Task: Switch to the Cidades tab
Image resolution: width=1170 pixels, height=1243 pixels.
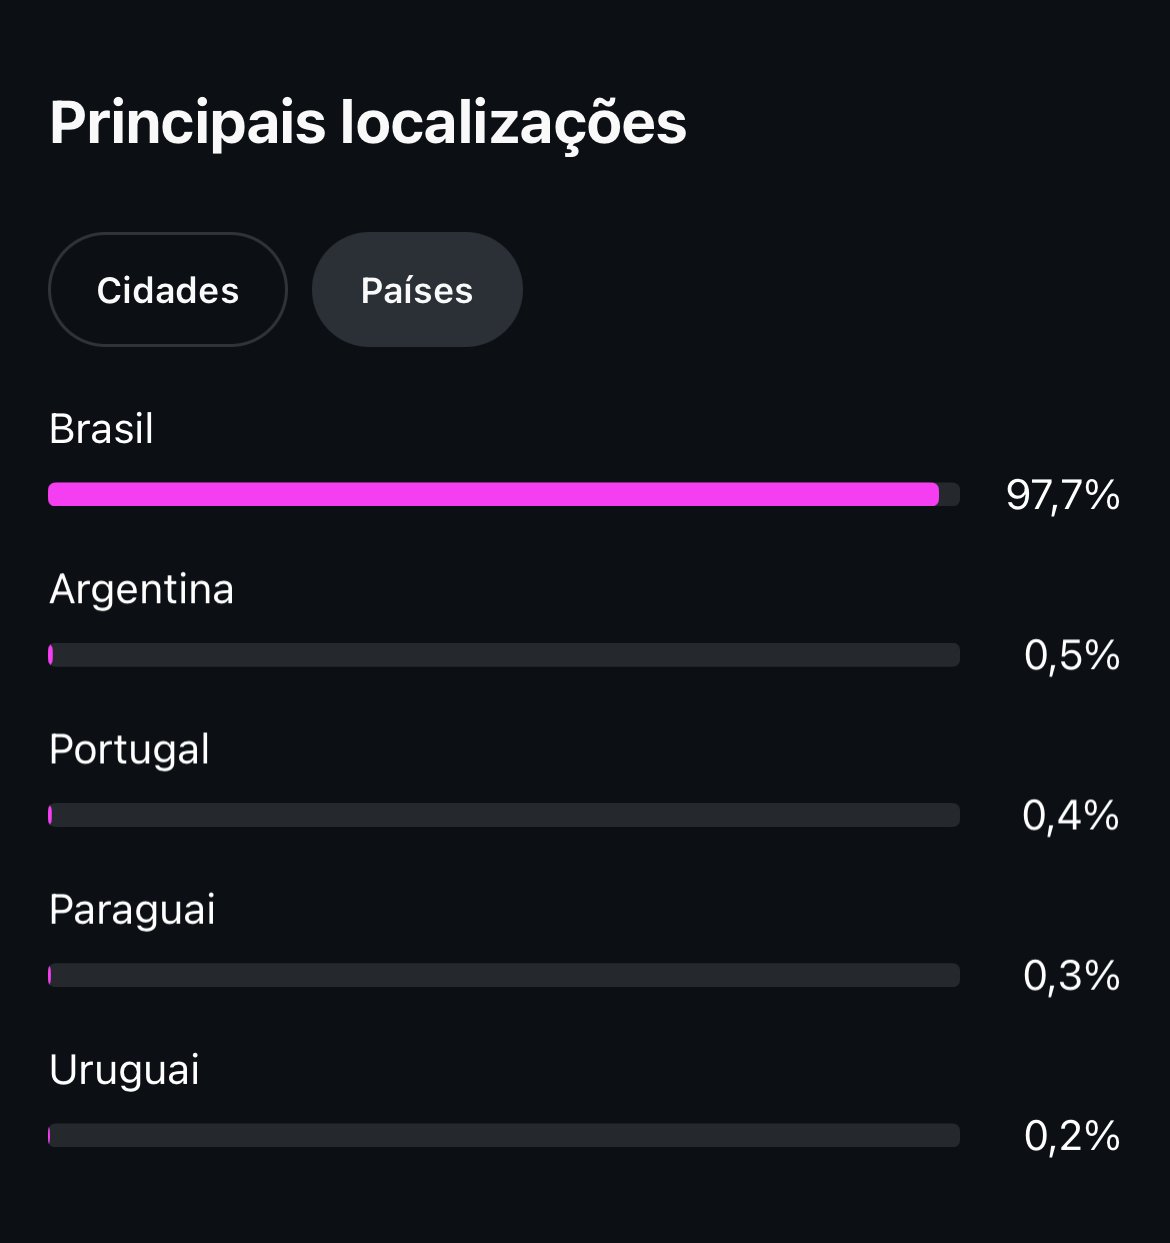Action: click(x=168, y=290)
